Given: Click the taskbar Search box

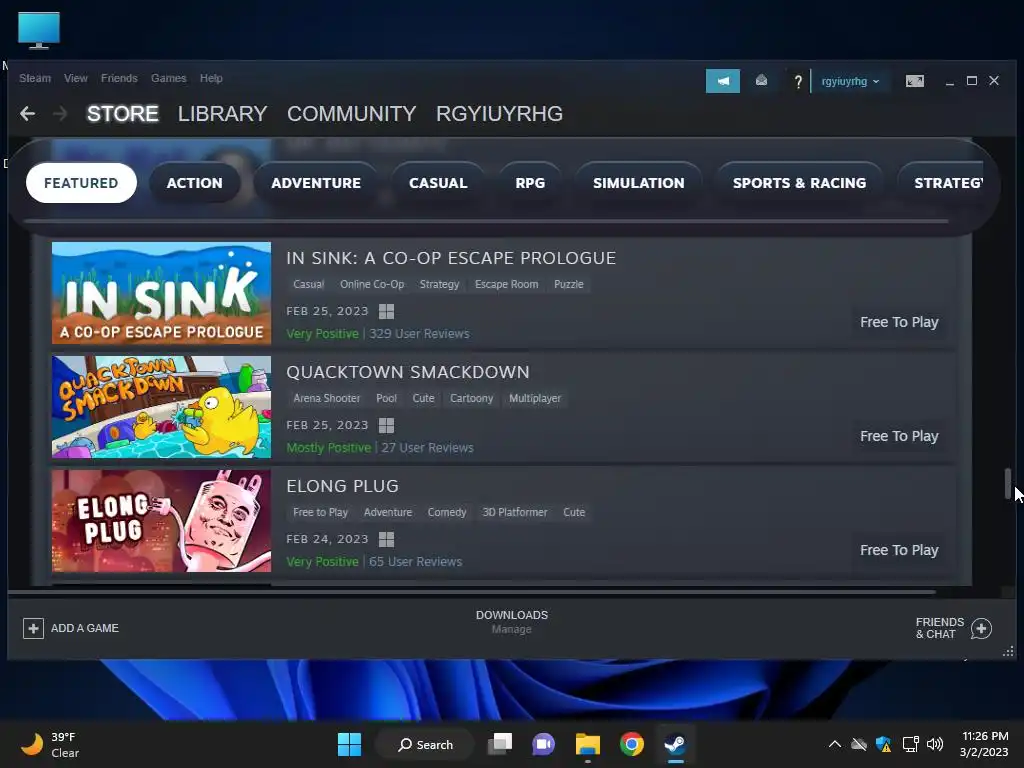Looking at the screenshot, I should pyautogui.click(x=425, y=744).
